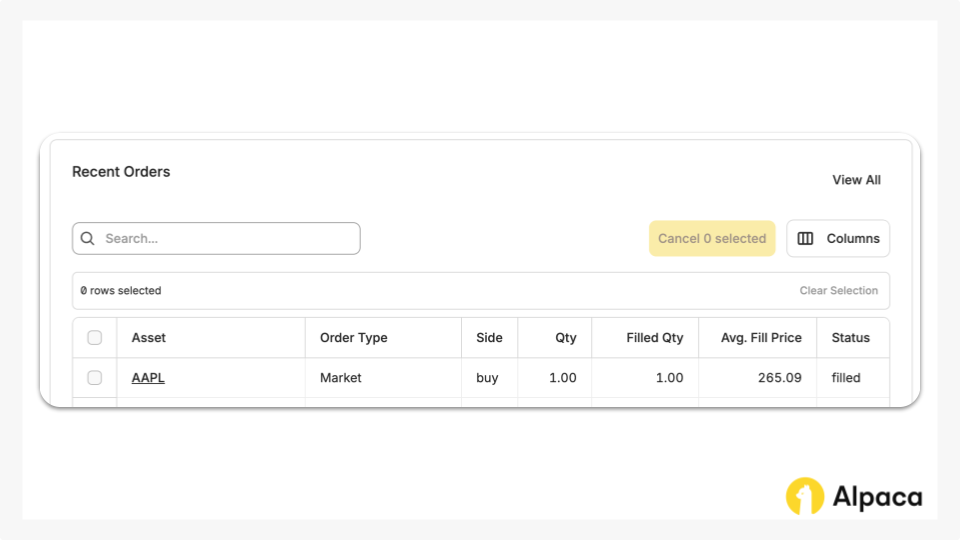The image size is (960, 540).
Task: Click the Market order type cell
Action: (341, 378)
